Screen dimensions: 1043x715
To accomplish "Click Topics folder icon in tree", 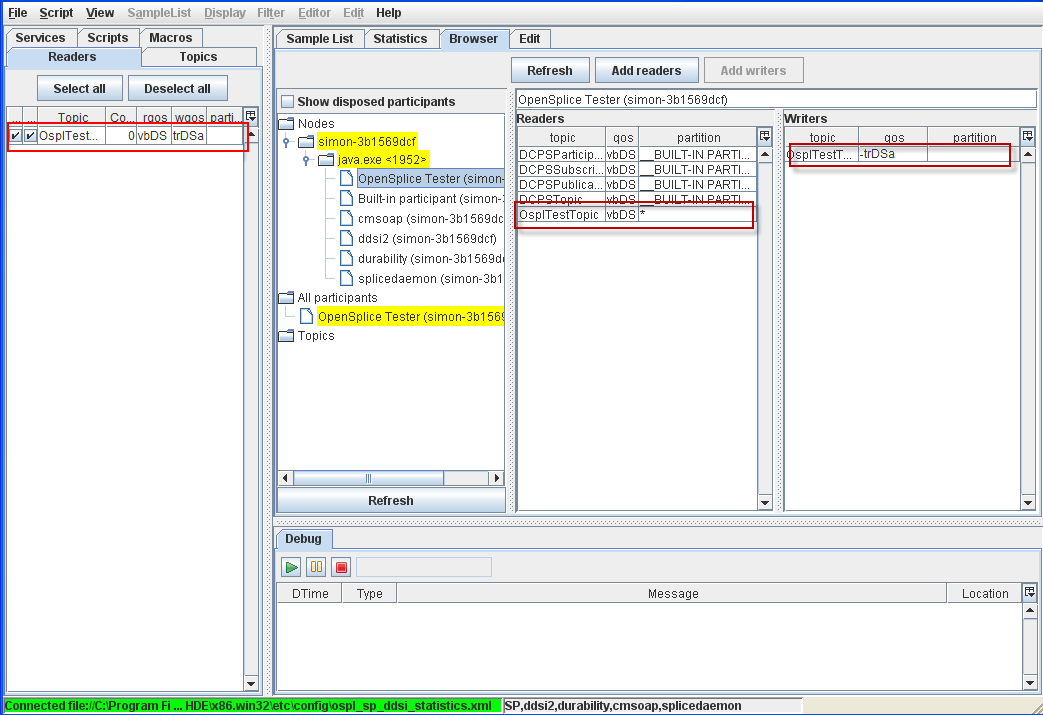I will (x=286, y=335).
